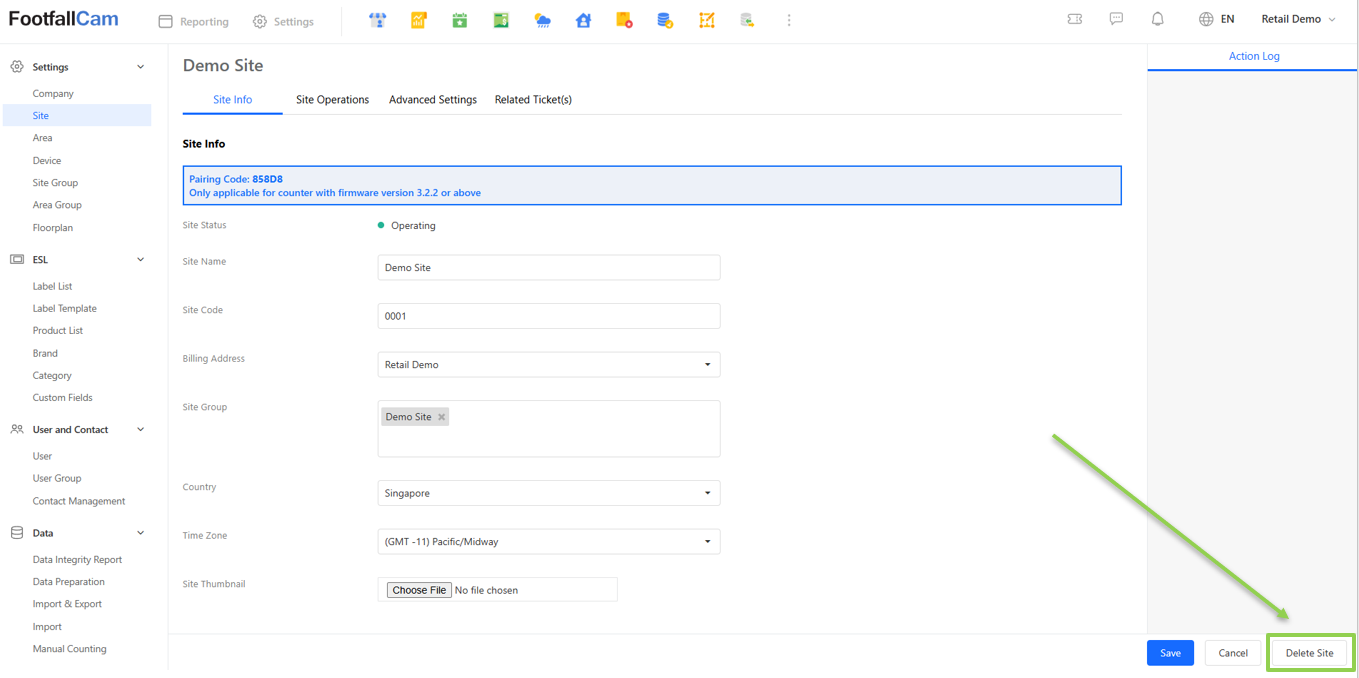This screenshot has width=1359, height=678.
Task: Click the store icon in top toolbar
Action: 377,21
